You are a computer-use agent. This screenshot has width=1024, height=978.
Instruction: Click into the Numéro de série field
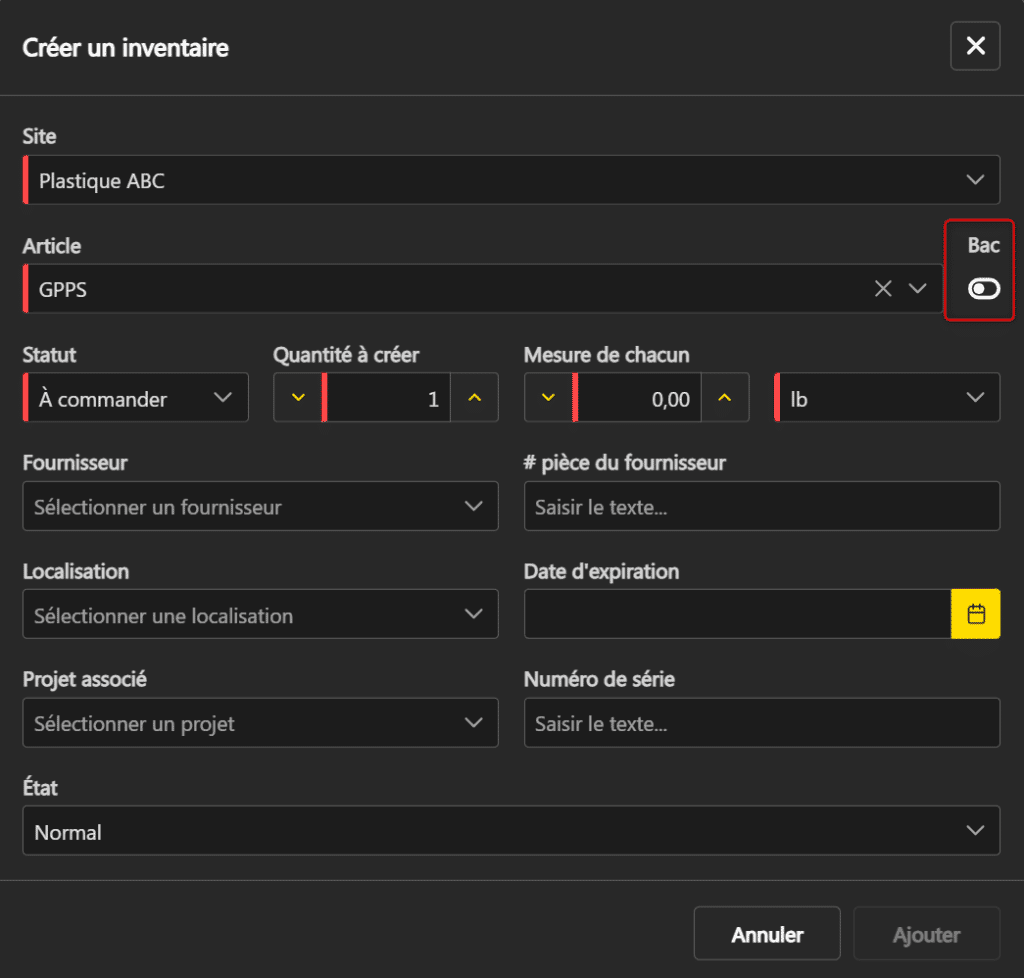tap(761, 723)
